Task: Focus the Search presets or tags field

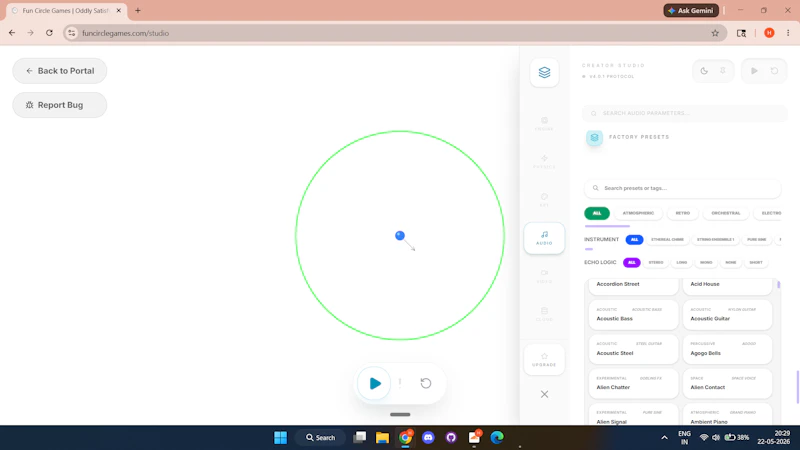Action: pyautogui.click(x=682, y=188)
